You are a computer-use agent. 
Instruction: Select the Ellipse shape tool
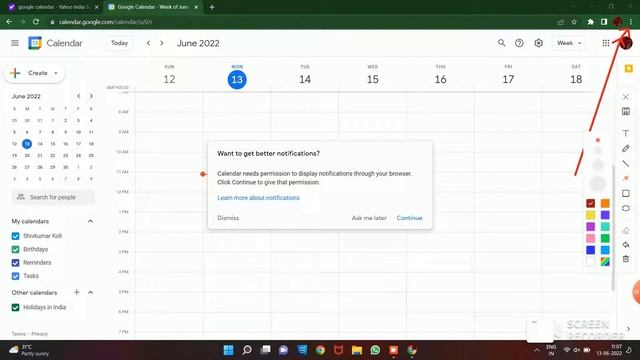tap(626, 208)
